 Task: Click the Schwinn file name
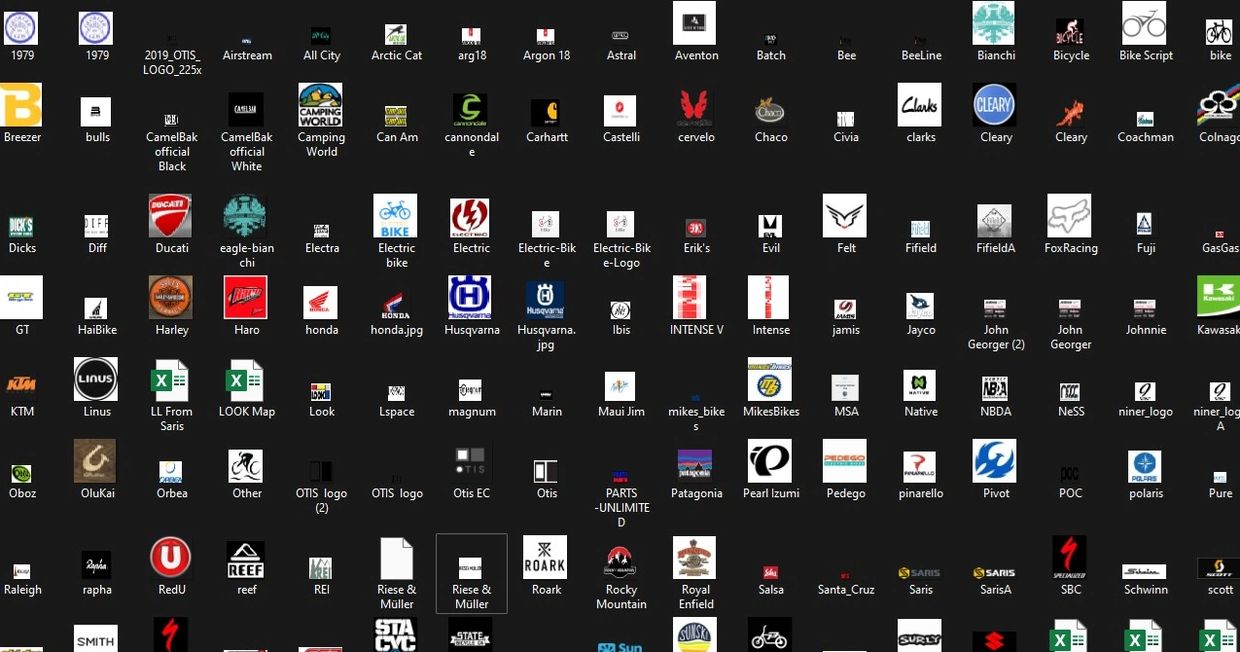tap(1145, 590)
